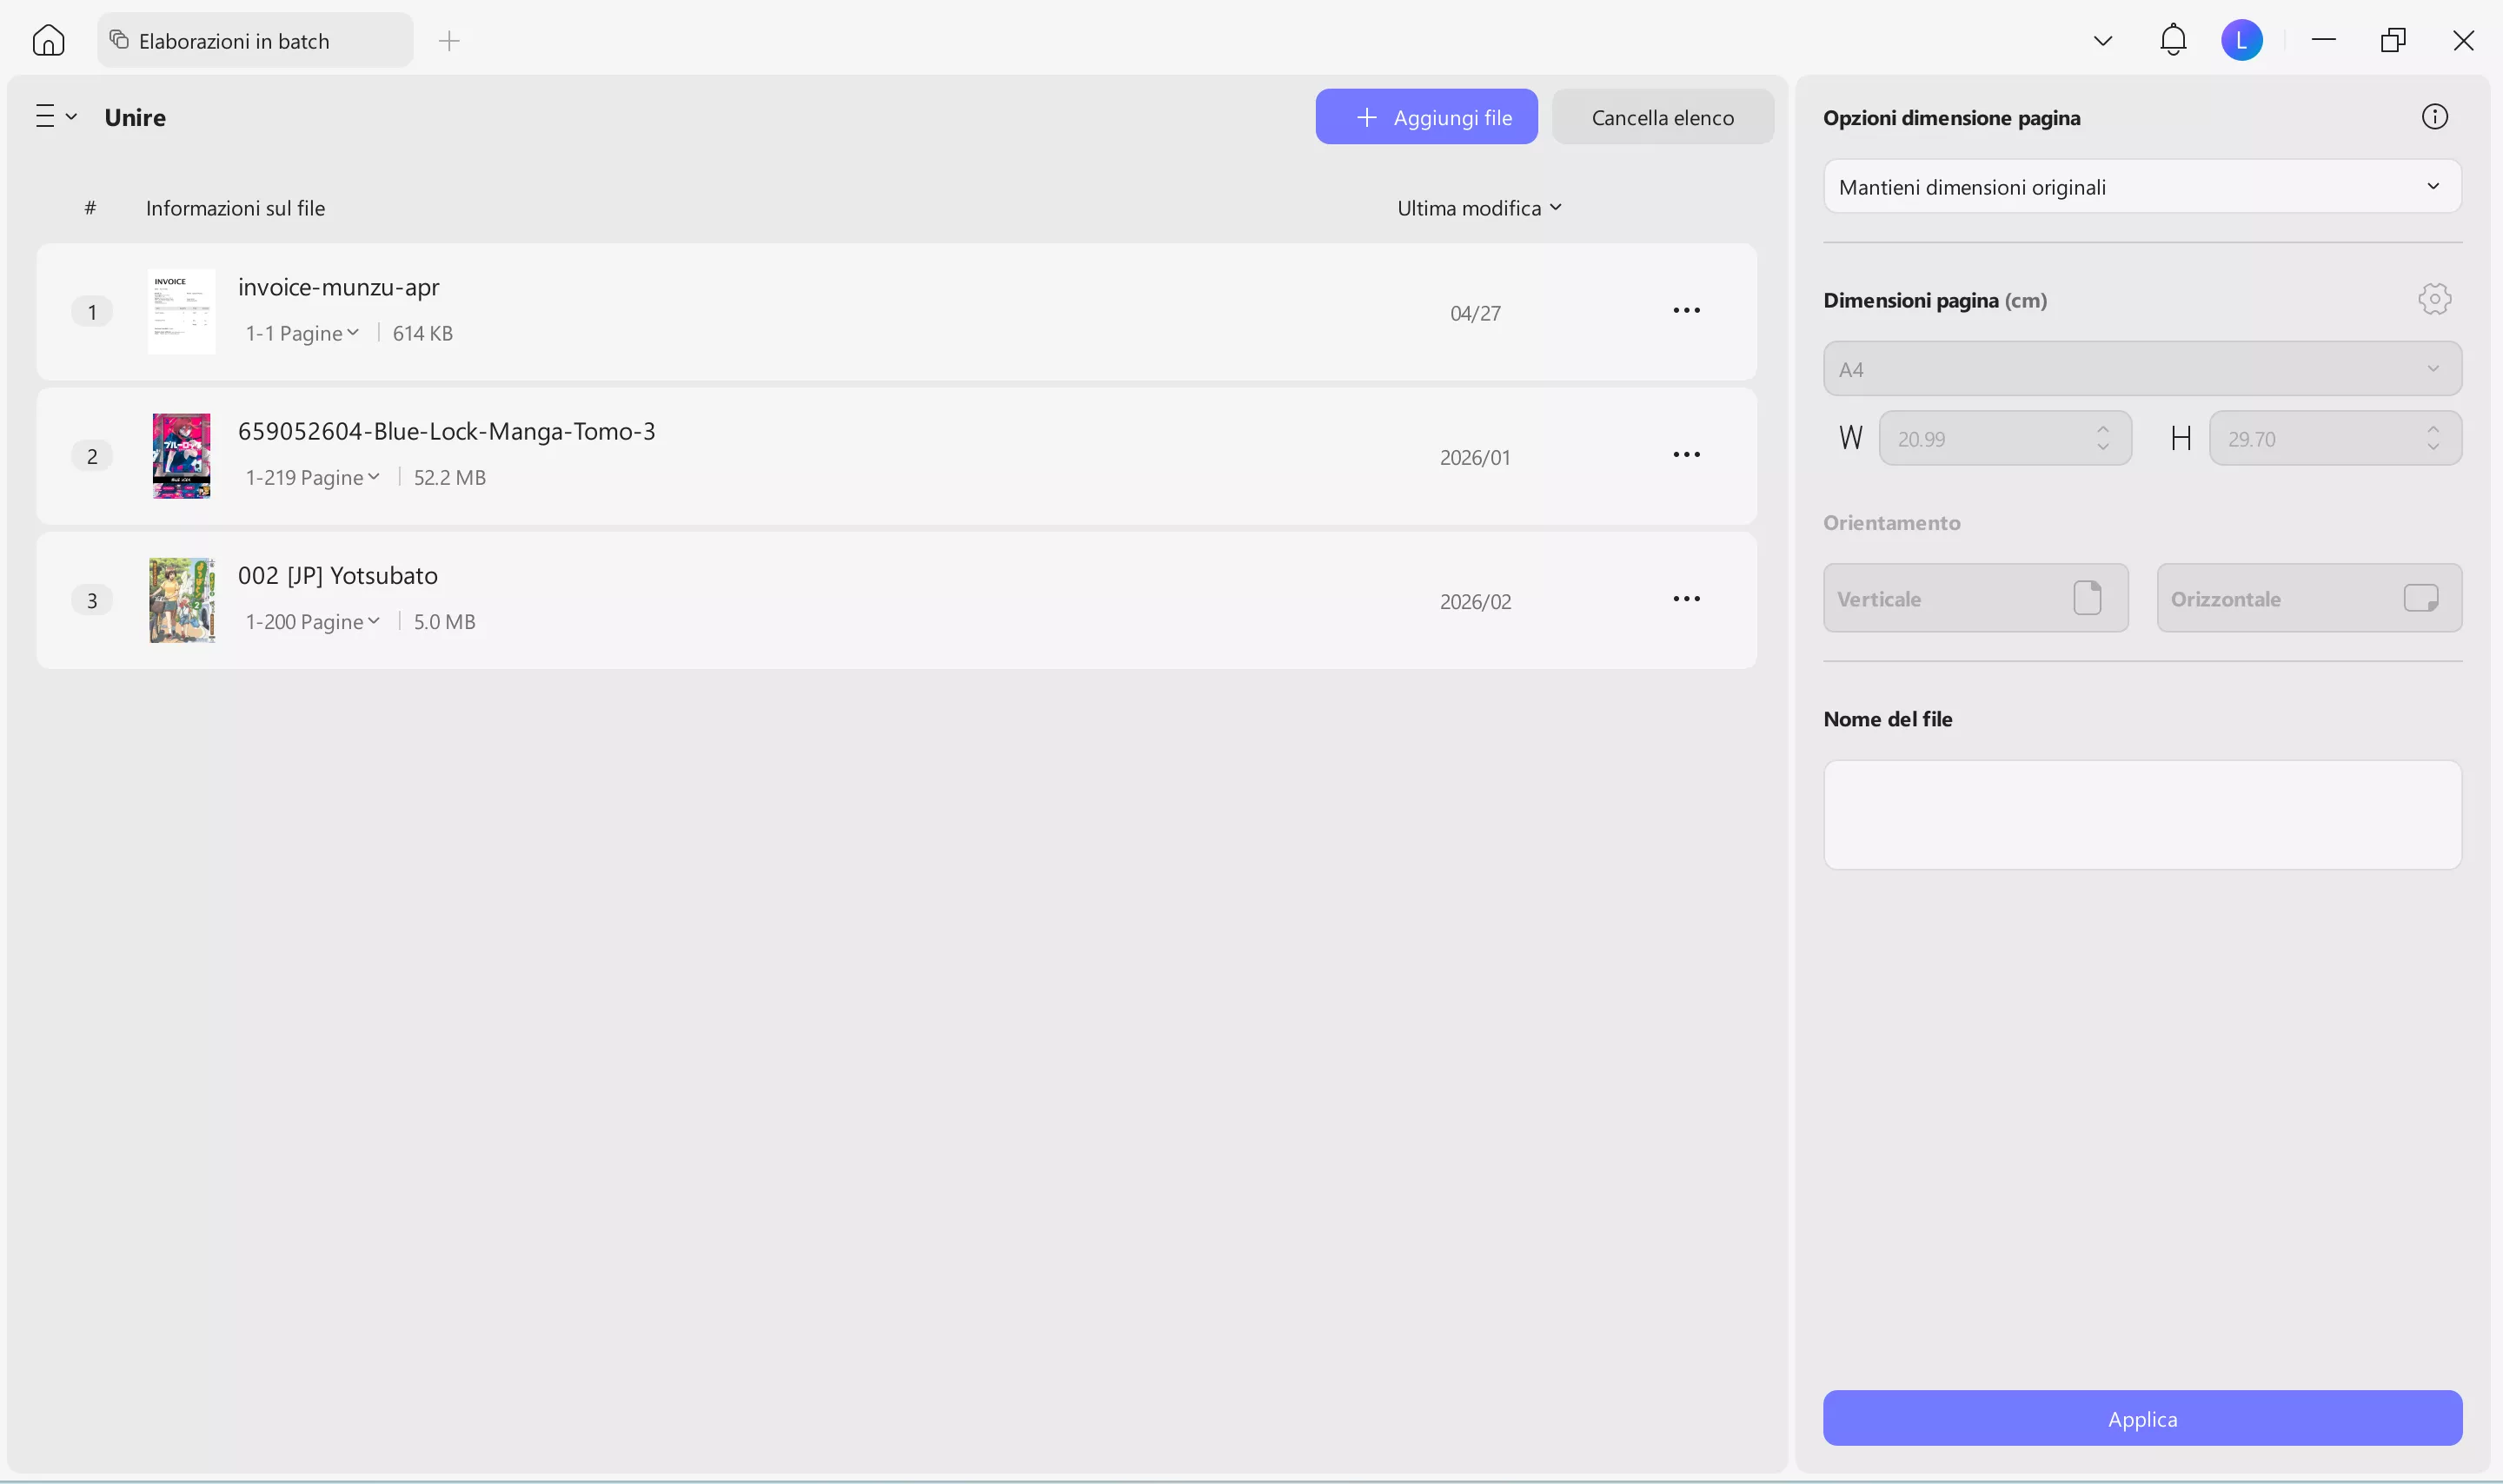Screen dimensions: 2503x1484
Task: Click the date 2026/02
Action: pos(1474,601)
